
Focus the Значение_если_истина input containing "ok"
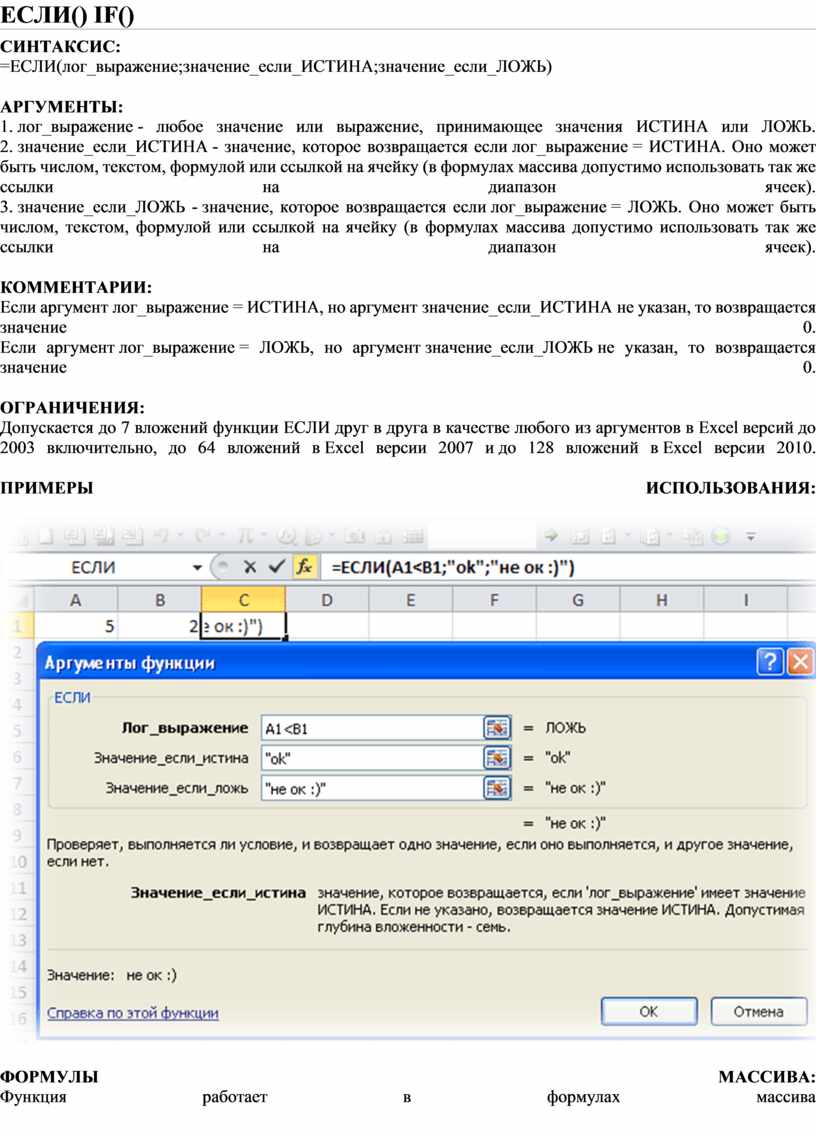pos(372,758)
